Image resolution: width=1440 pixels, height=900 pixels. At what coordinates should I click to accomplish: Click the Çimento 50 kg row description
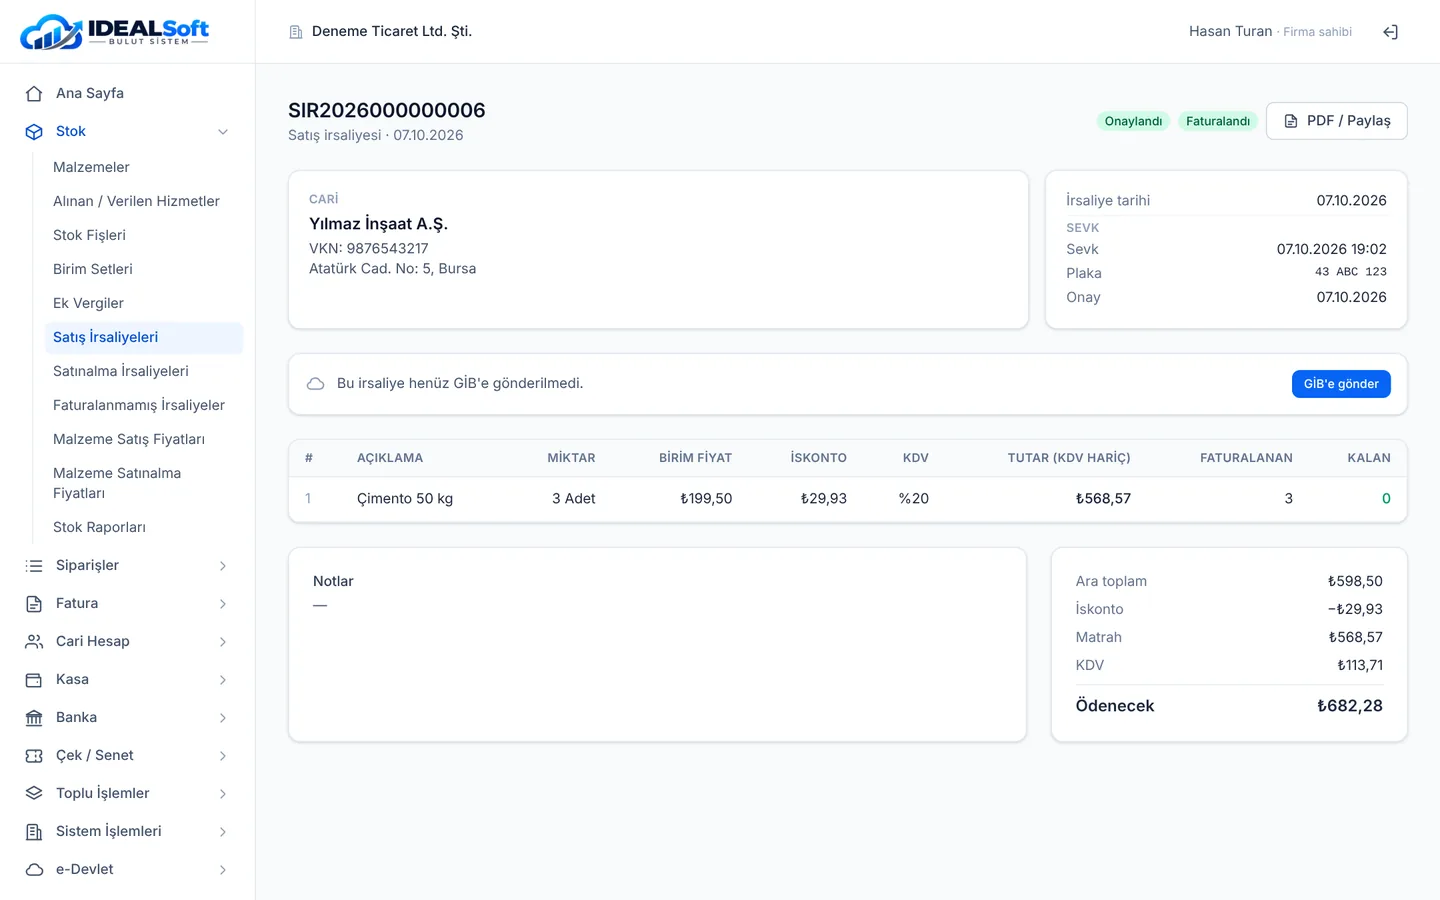click(x=405, y=498)
